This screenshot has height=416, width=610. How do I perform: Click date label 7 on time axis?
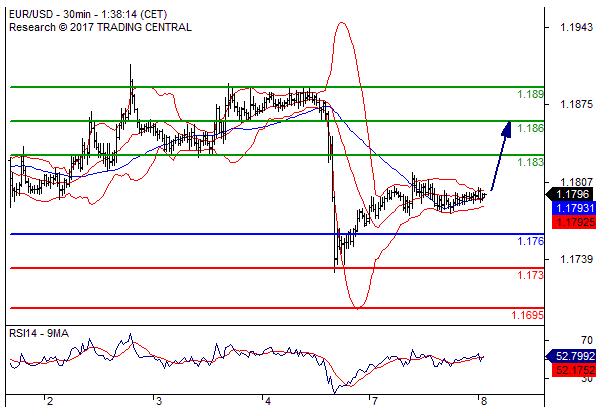[374, 401]
